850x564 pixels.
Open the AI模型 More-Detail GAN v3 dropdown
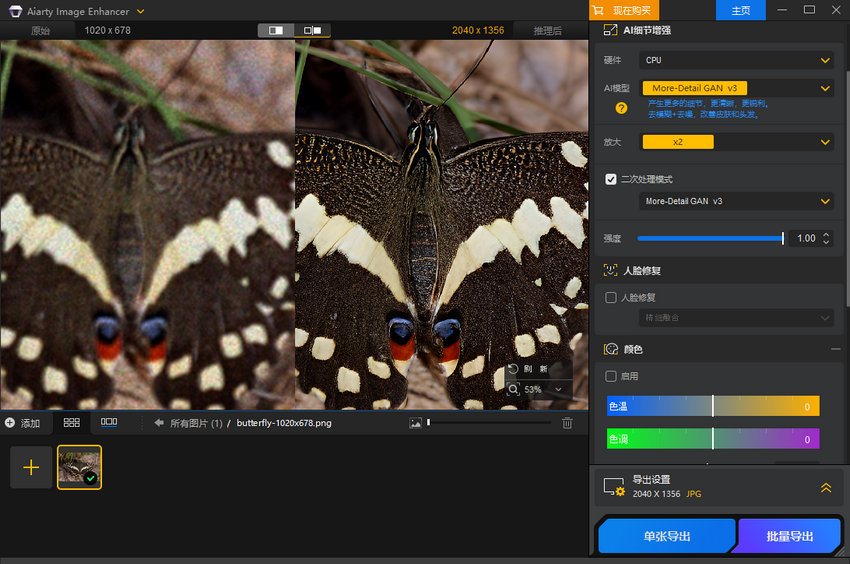(x=736, y=88)
